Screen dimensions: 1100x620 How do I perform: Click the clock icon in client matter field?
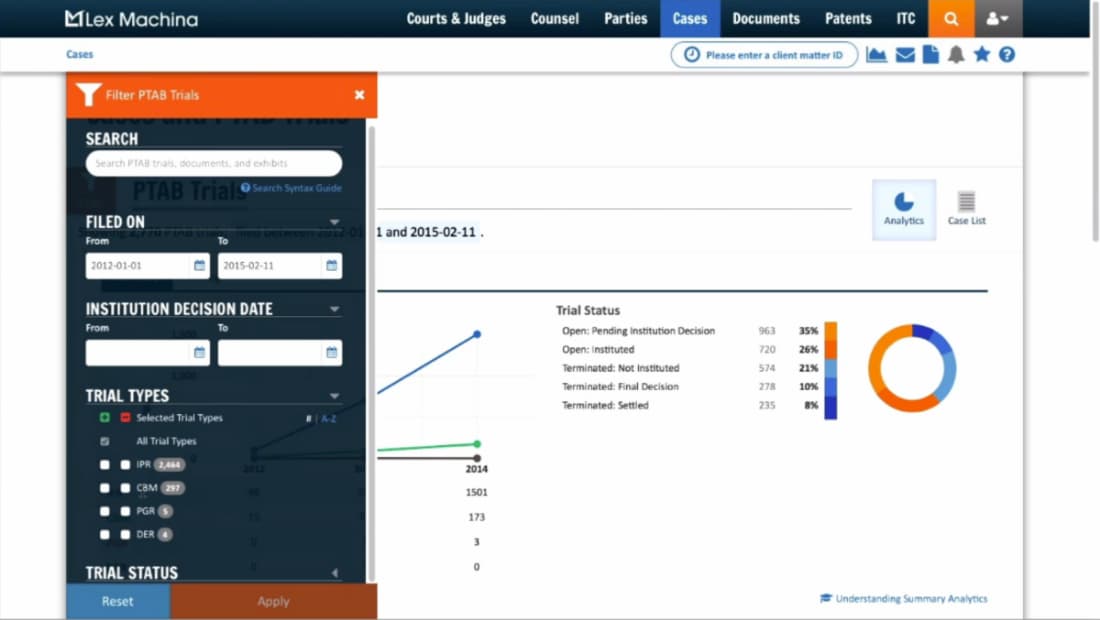(692, 55)
